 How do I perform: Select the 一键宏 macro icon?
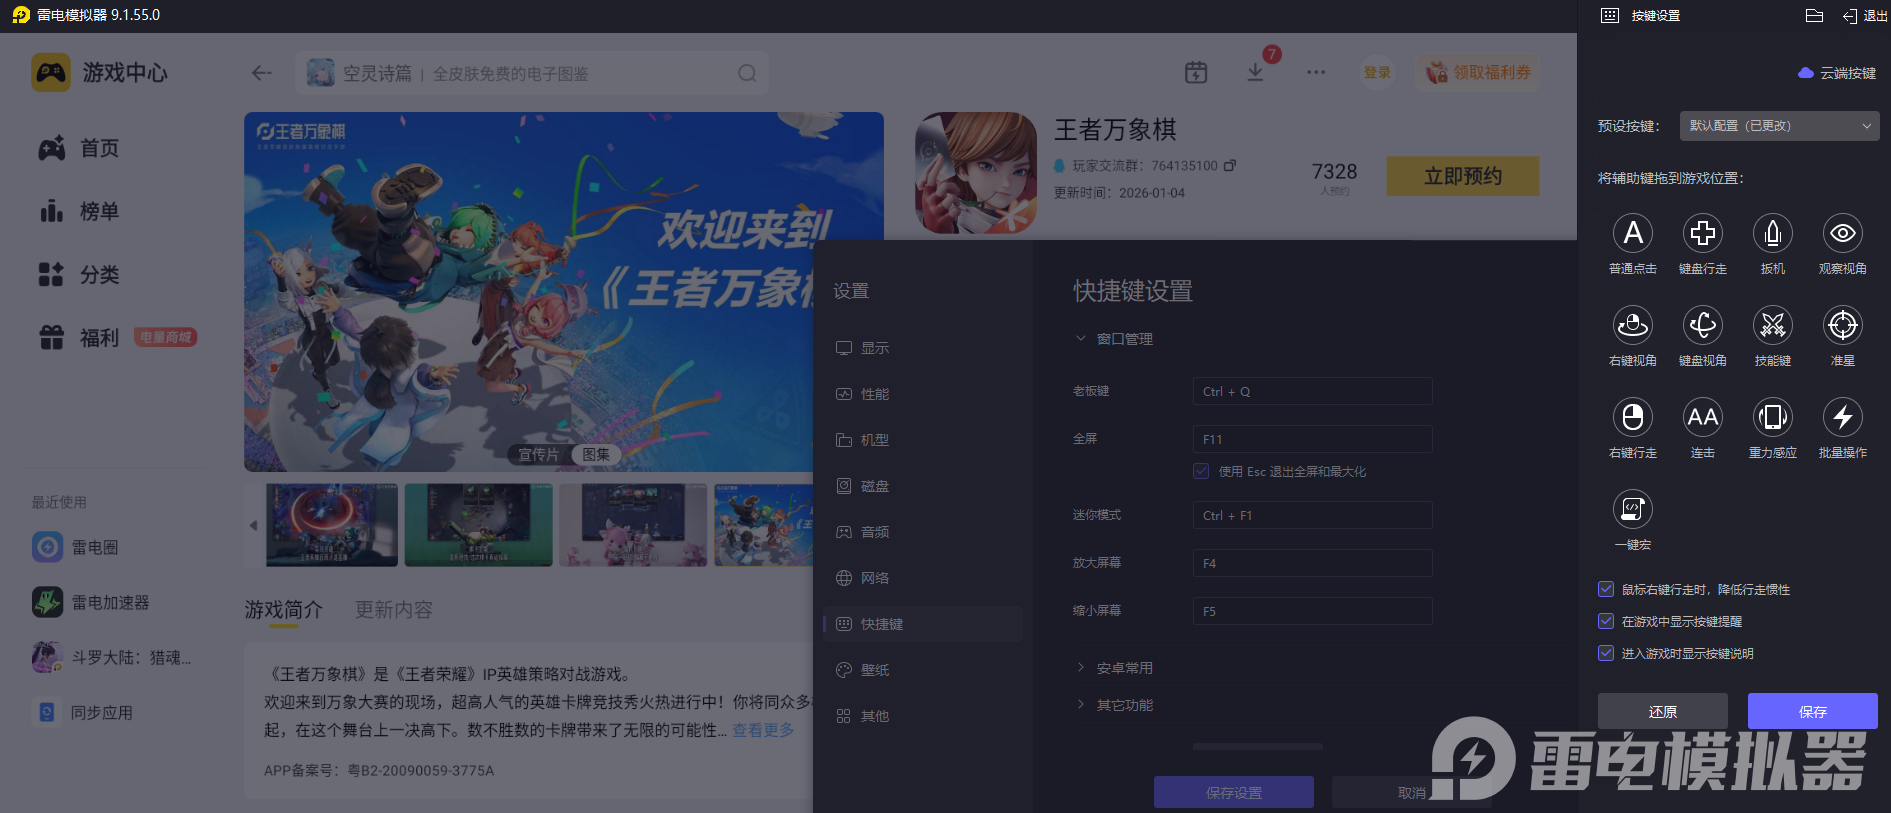click(1633, 509)
